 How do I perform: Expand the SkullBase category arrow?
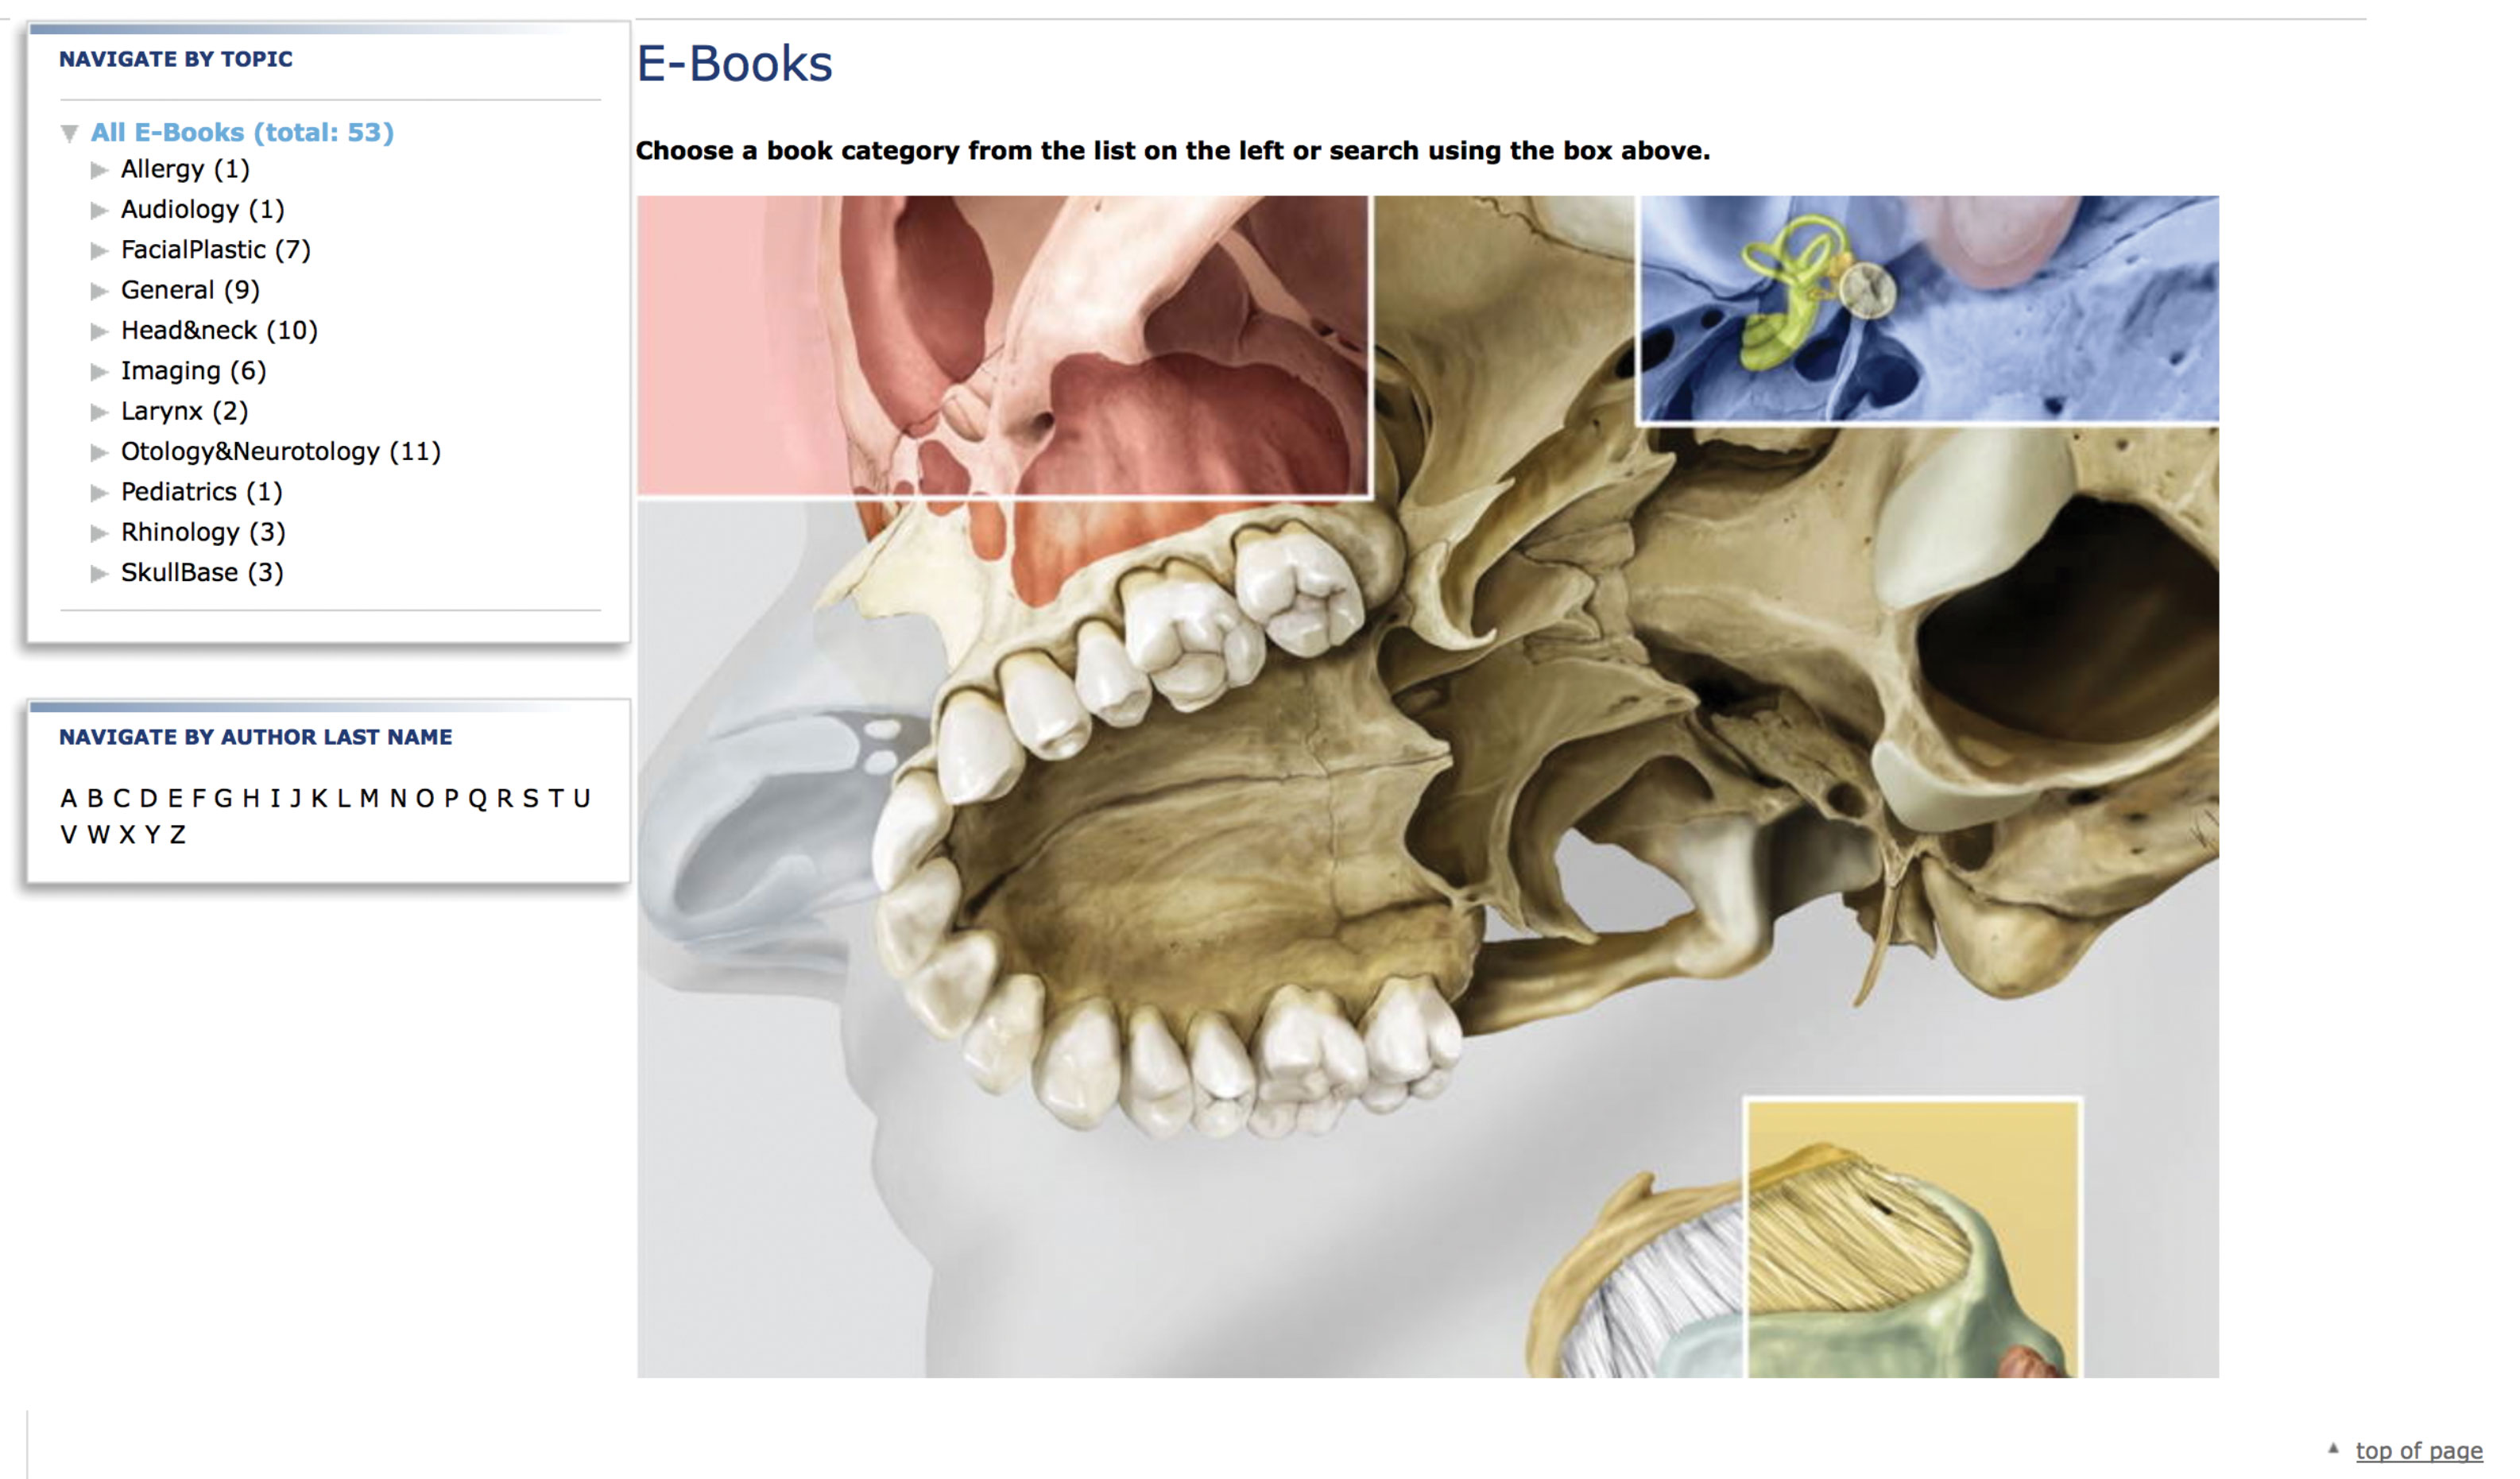(x=99, y=573)
